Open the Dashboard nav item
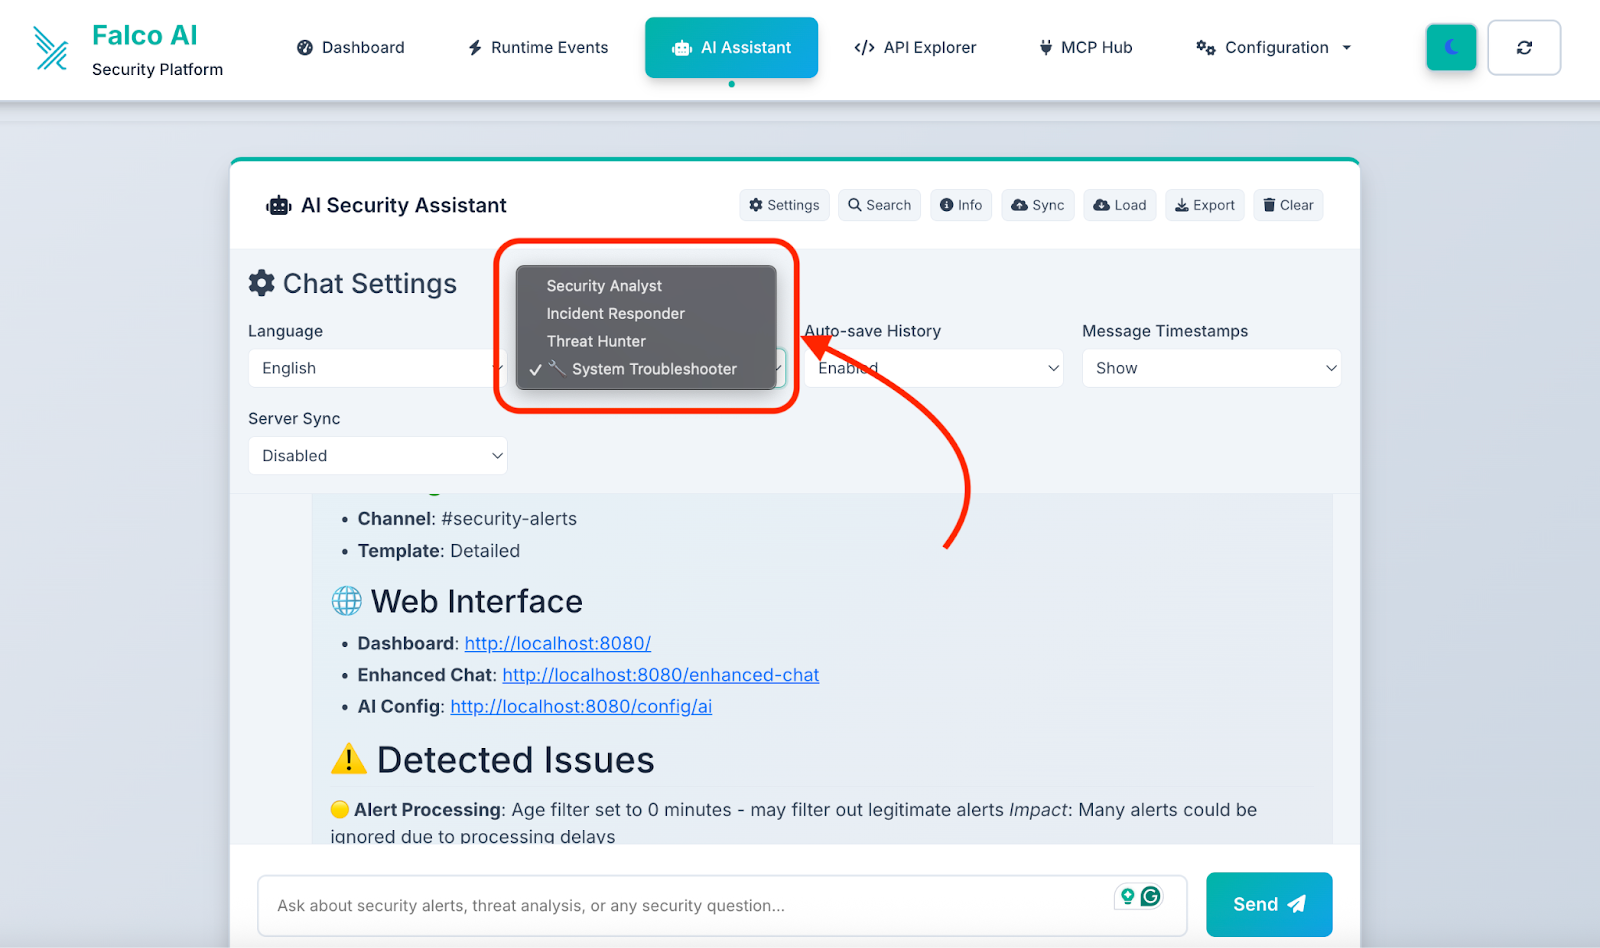1600x948 pixels. click(x=351, y=47)
